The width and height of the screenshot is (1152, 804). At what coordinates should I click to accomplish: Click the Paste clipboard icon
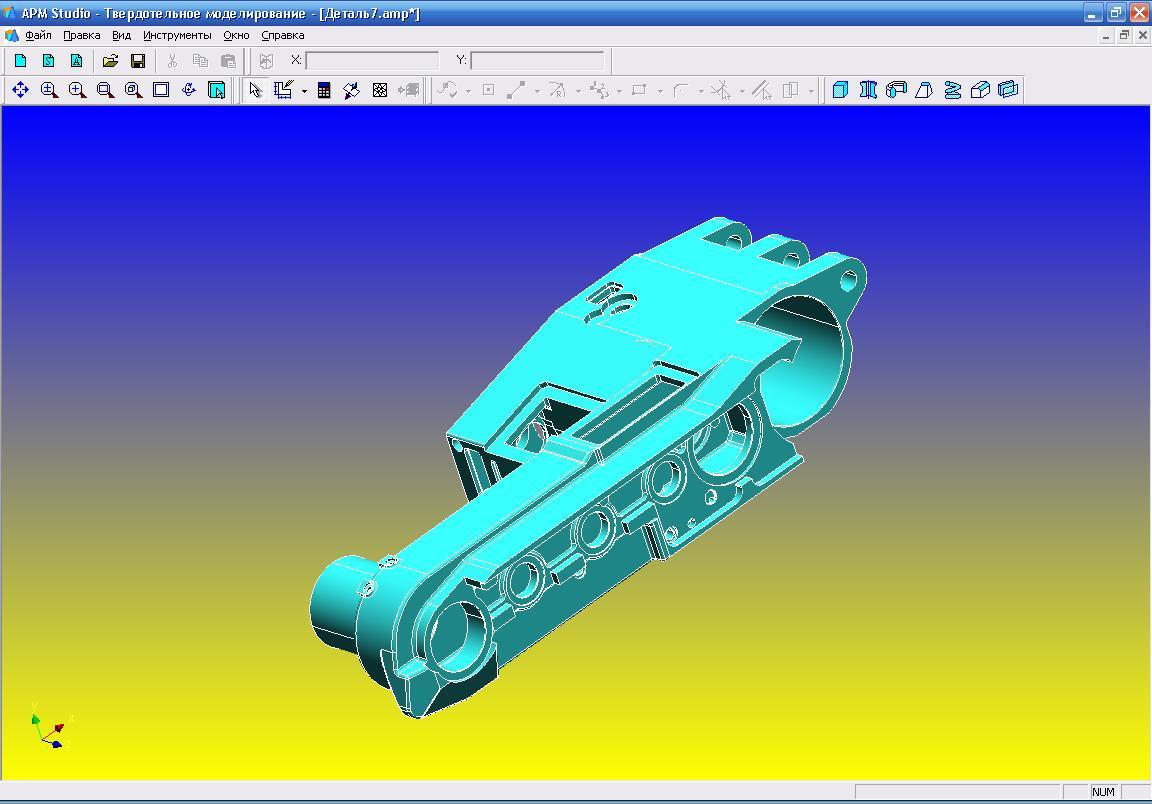tap(228, 61)
